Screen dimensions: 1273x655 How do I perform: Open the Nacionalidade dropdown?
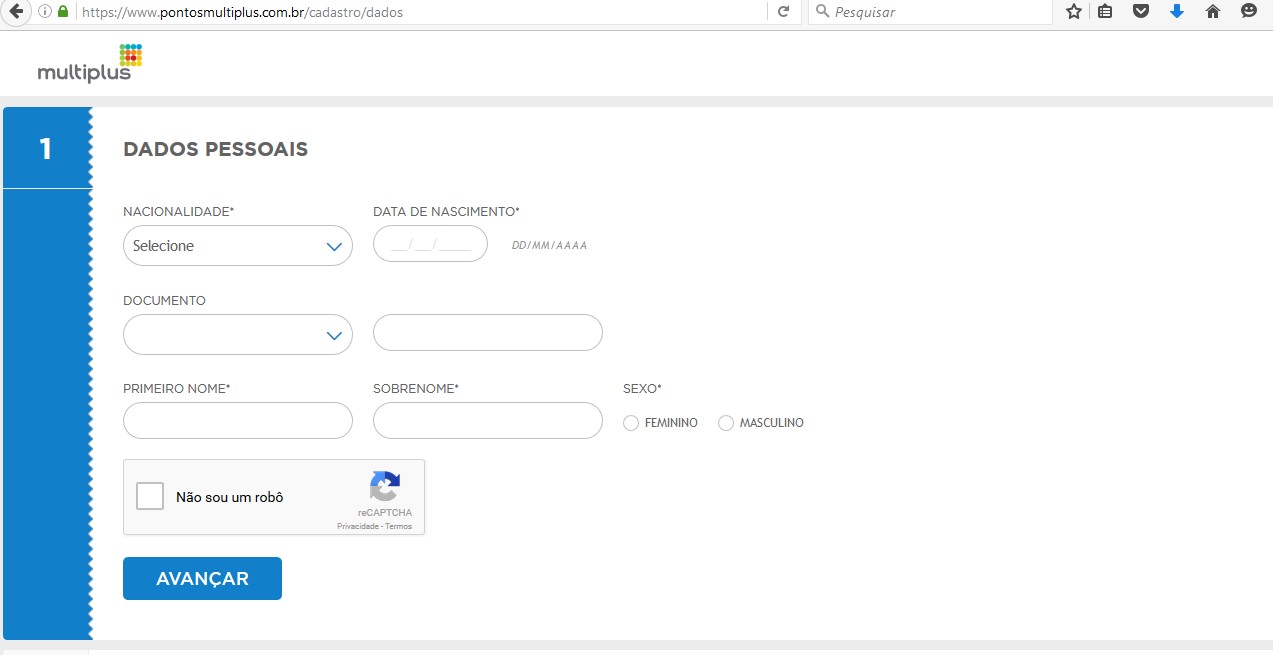click(237, 246)
